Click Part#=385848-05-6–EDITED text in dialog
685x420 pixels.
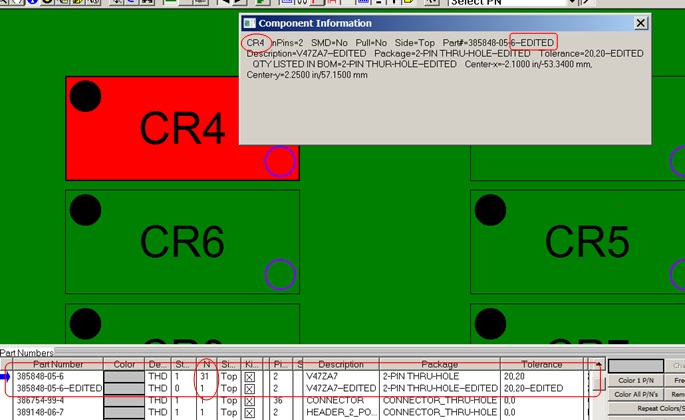click(498, 43)
